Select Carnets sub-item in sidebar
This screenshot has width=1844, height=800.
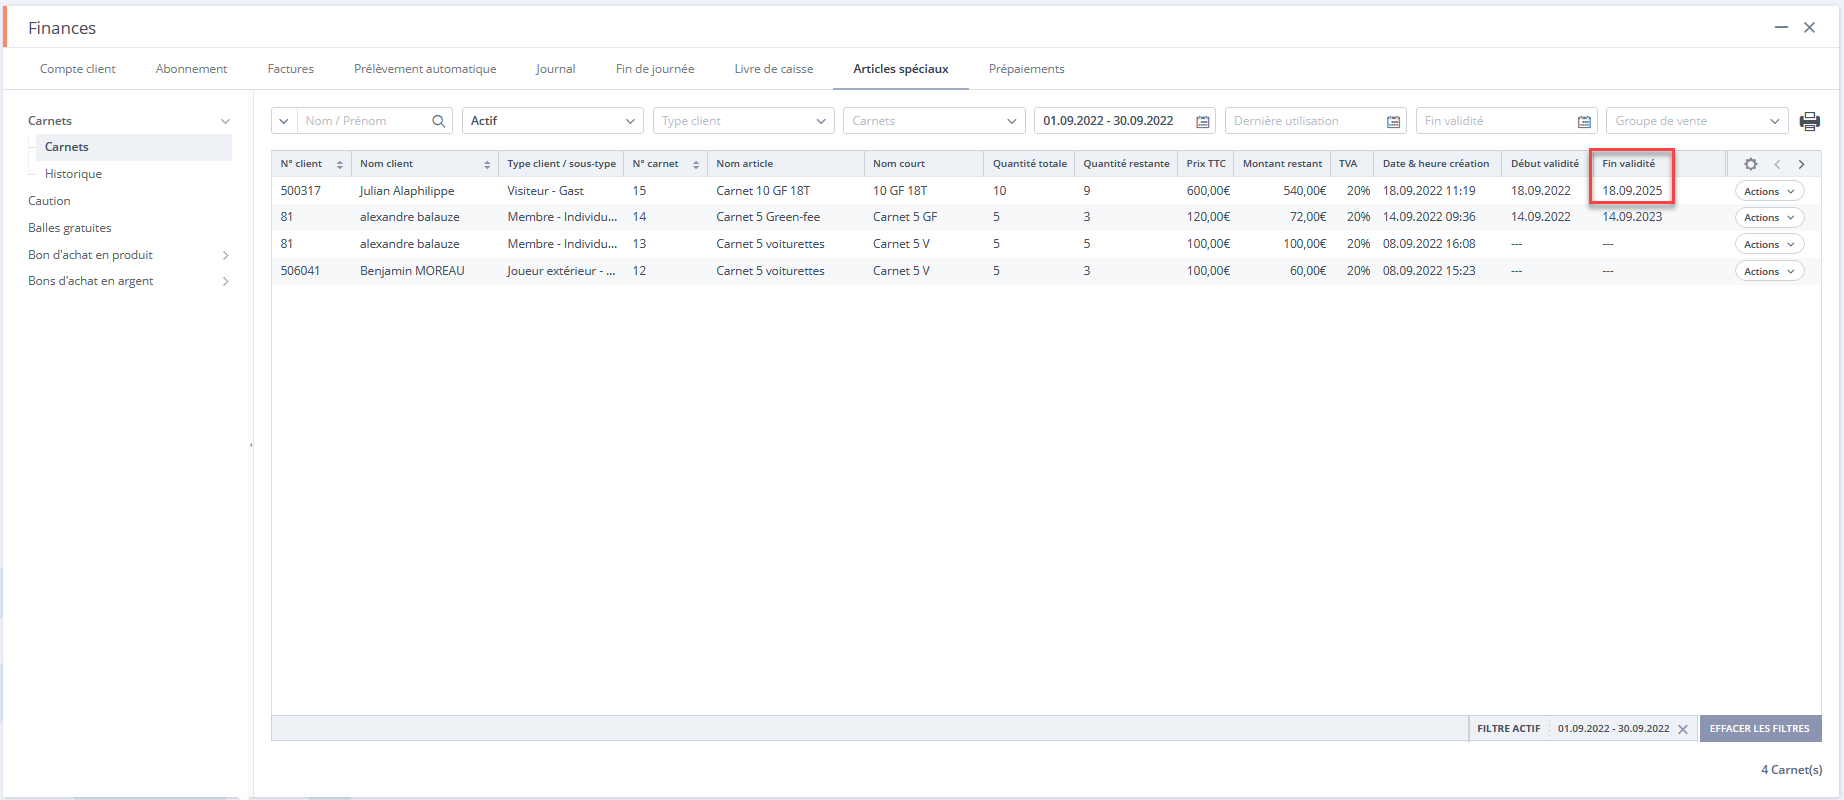(x=134, y=147)
